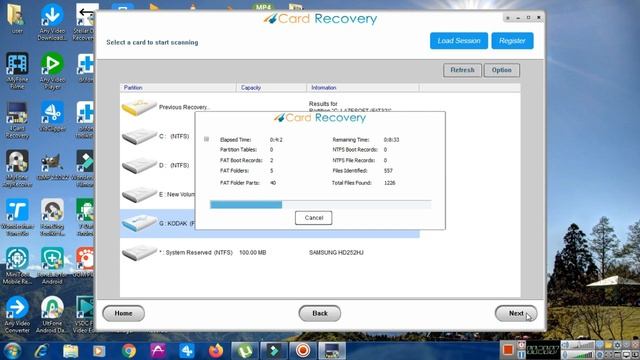Launch Internet Explorer from taskbar
The image size is (640, 360).
41,351
